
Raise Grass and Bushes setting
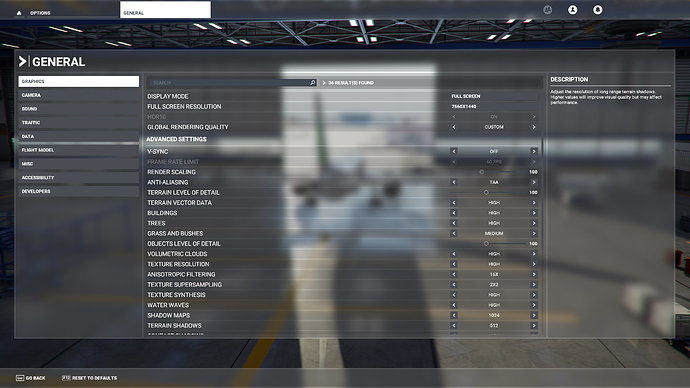point(534,234)
